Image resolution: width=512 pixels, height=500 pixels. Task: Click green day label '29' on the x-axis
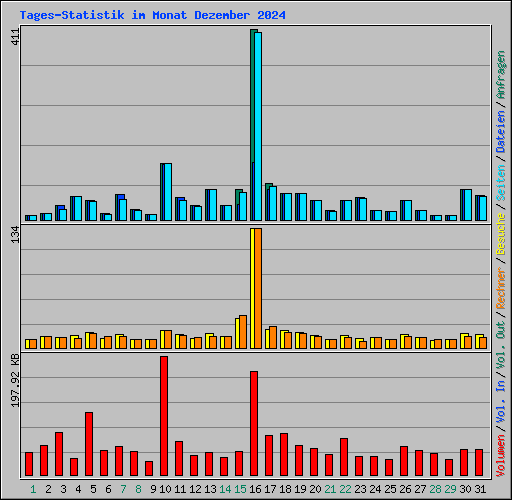click(x=450, y=489)
